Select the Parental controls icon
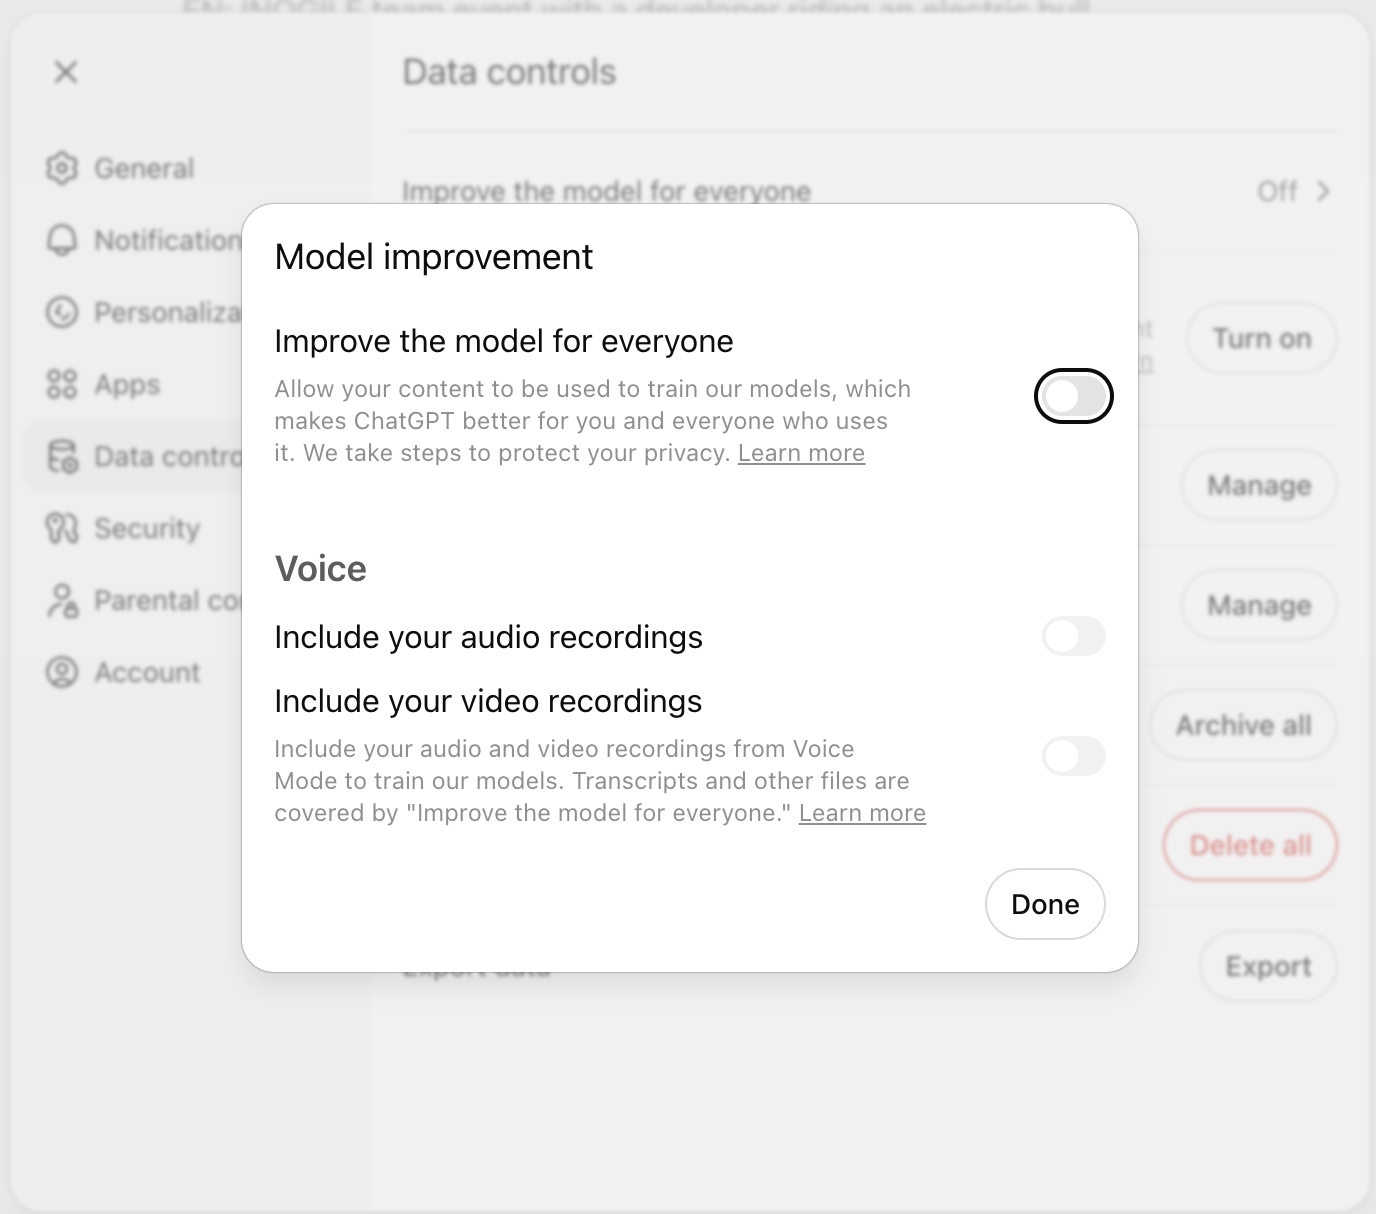The height and width of the screenshot is (1214, 1376). coord(62,600)
